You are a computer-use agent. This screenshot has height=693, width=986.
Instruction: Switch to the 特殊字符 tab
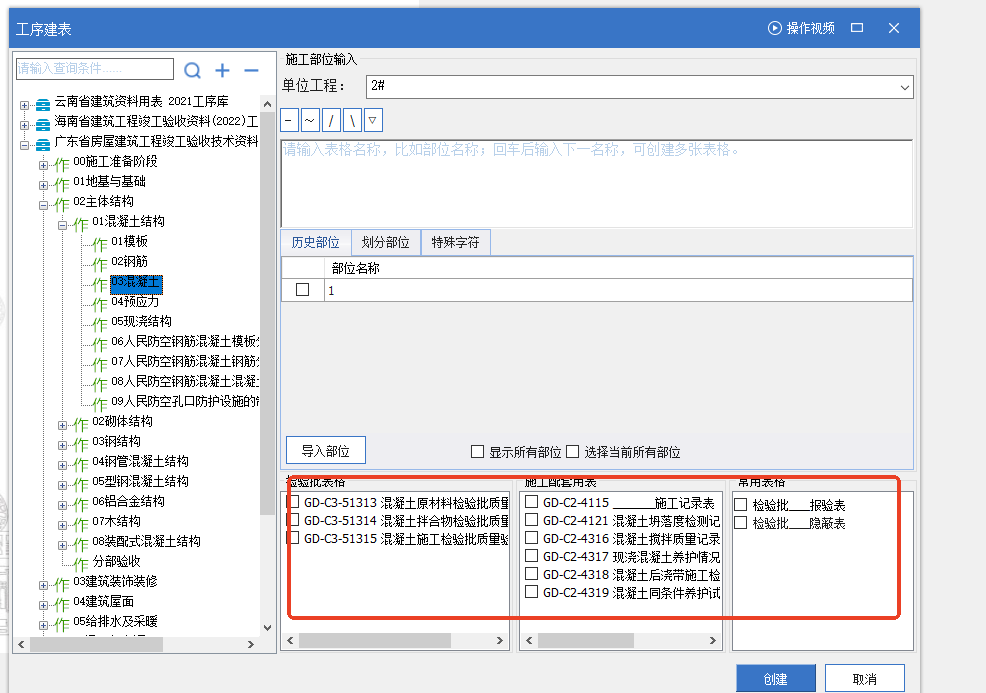[455, 243]
